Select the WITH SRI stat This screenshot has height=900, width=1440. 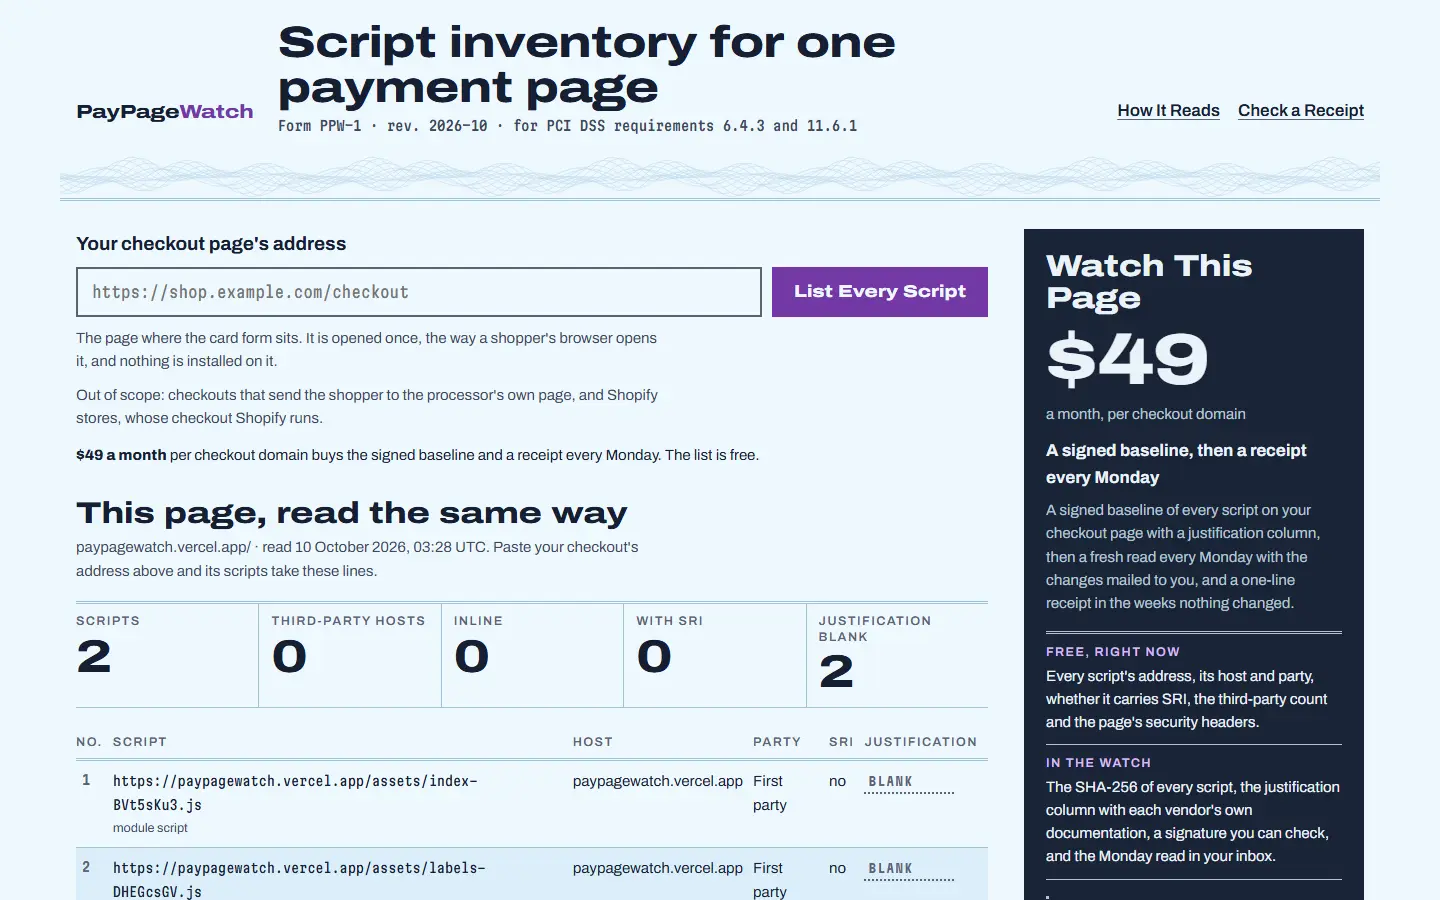715,654
